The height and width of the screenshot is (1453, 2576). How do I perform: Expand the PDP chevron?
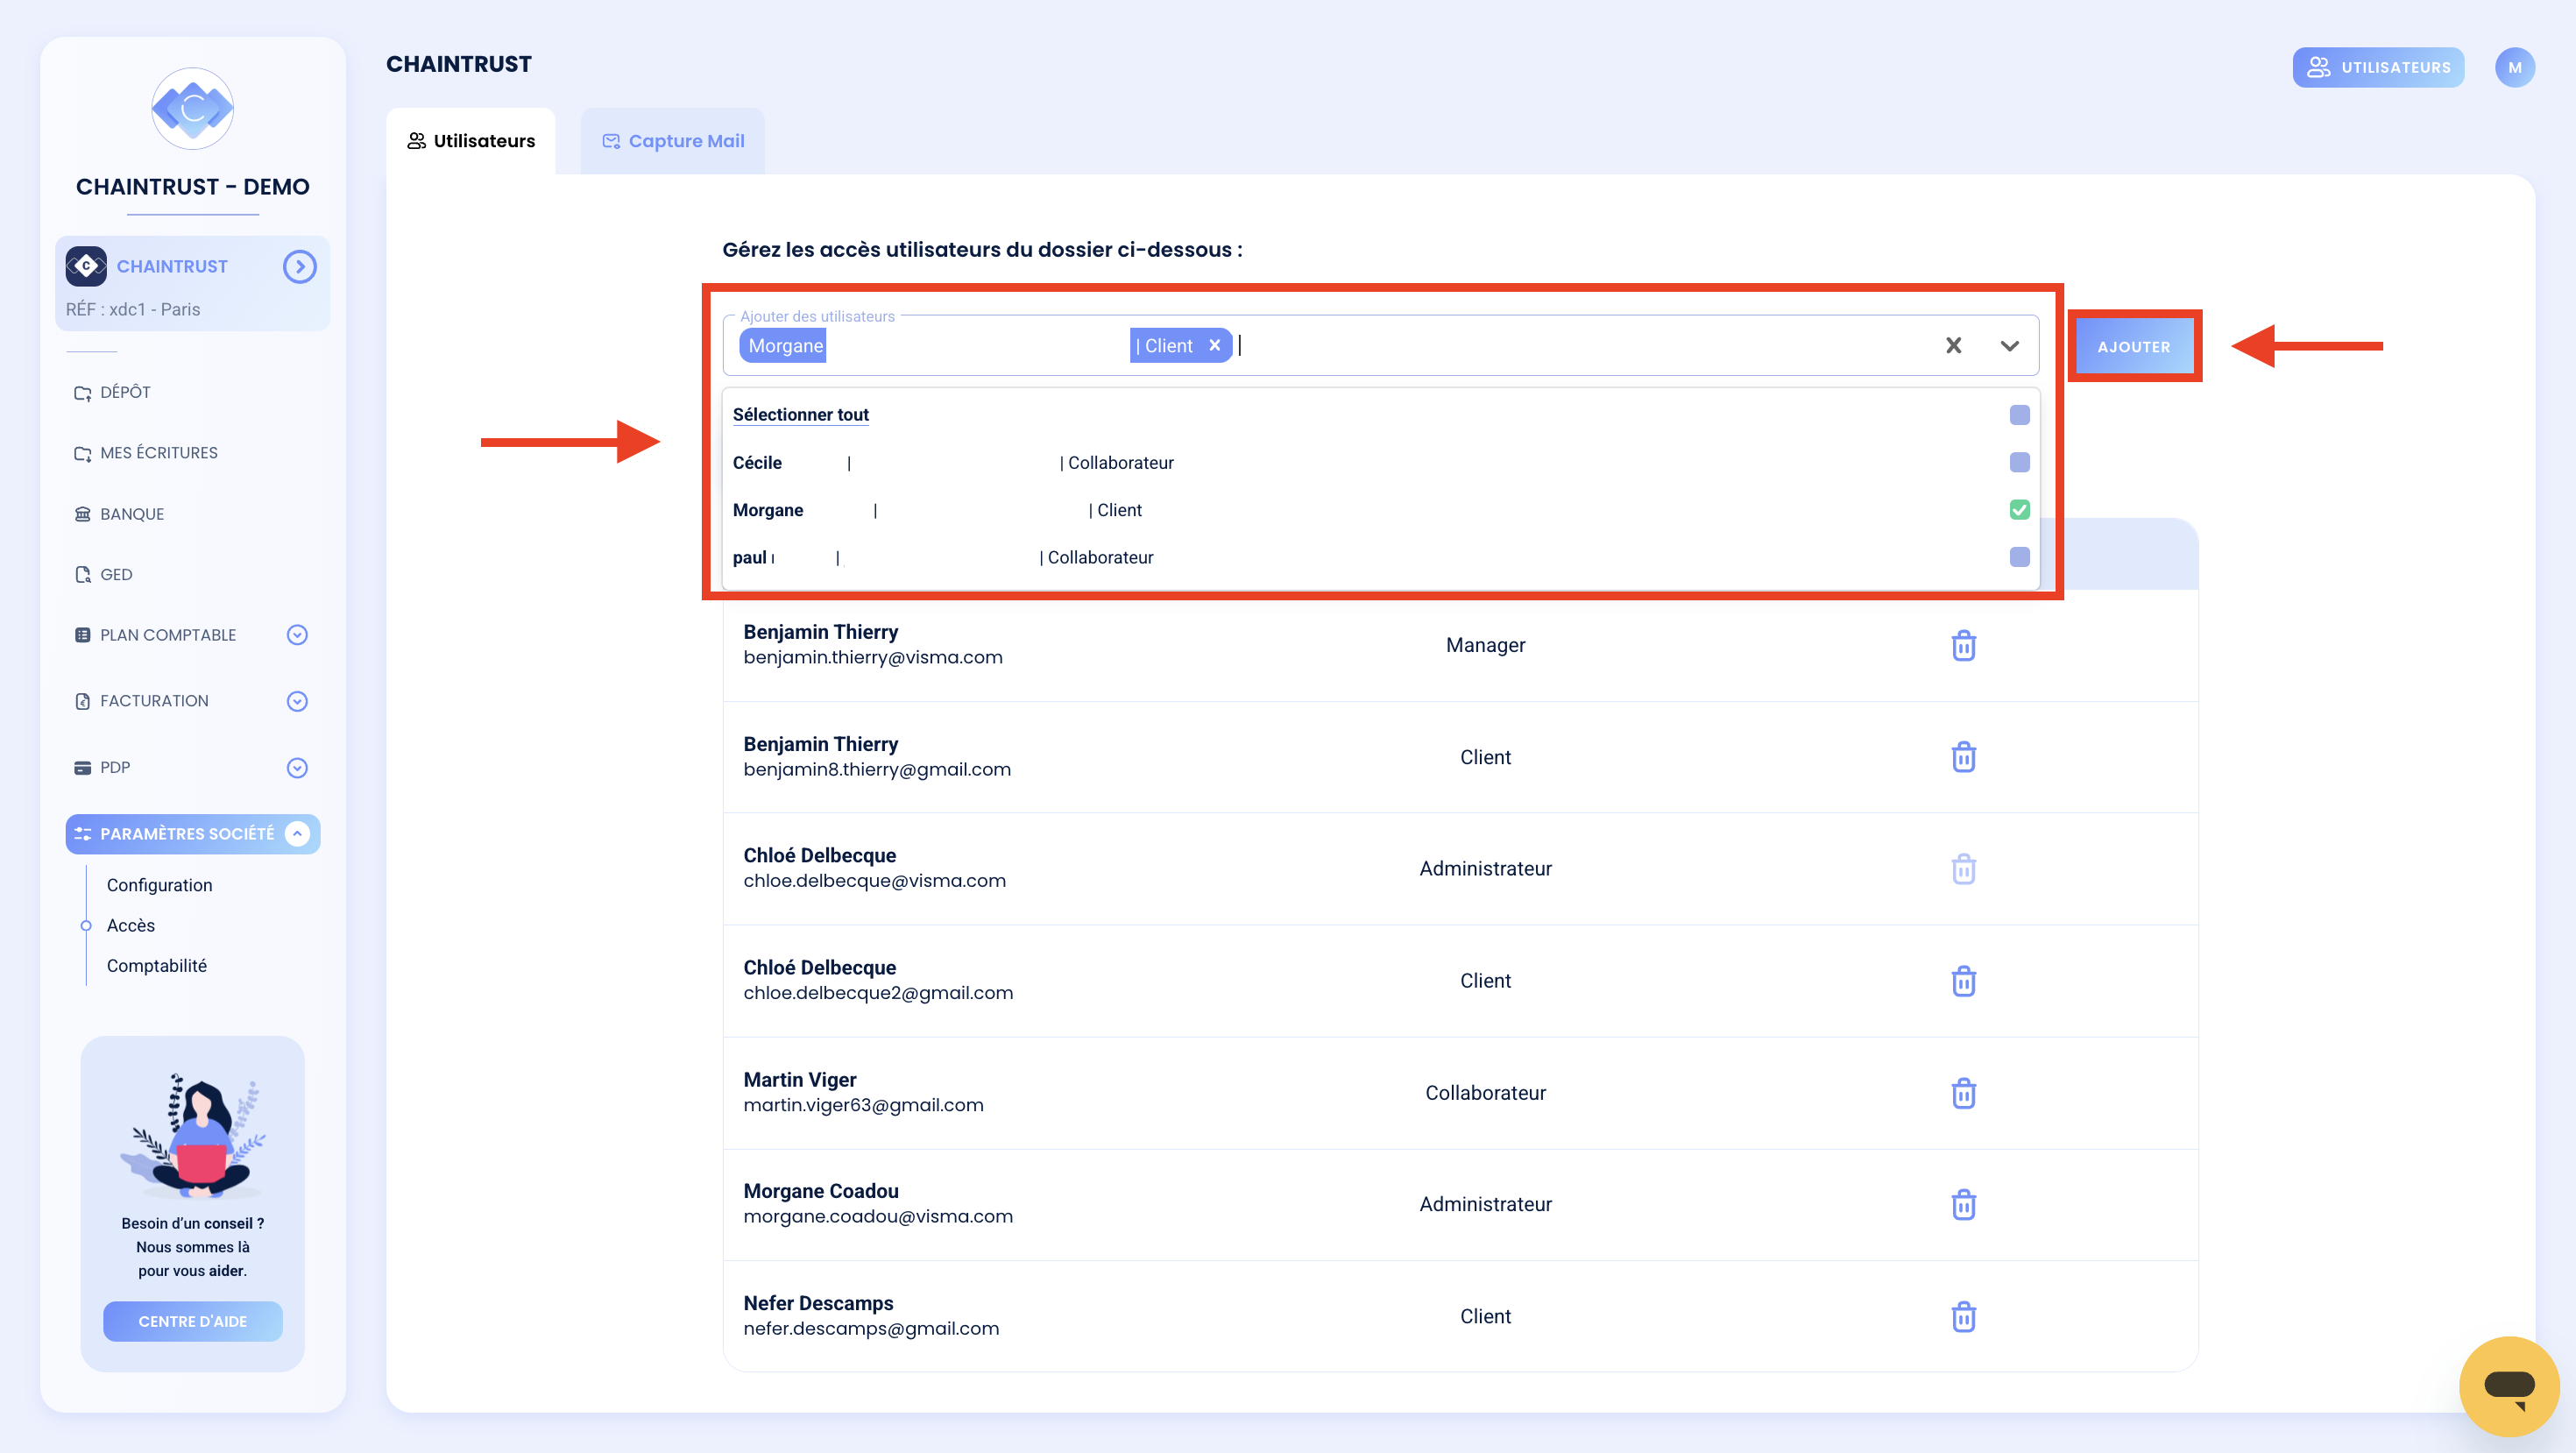(297, 767)
